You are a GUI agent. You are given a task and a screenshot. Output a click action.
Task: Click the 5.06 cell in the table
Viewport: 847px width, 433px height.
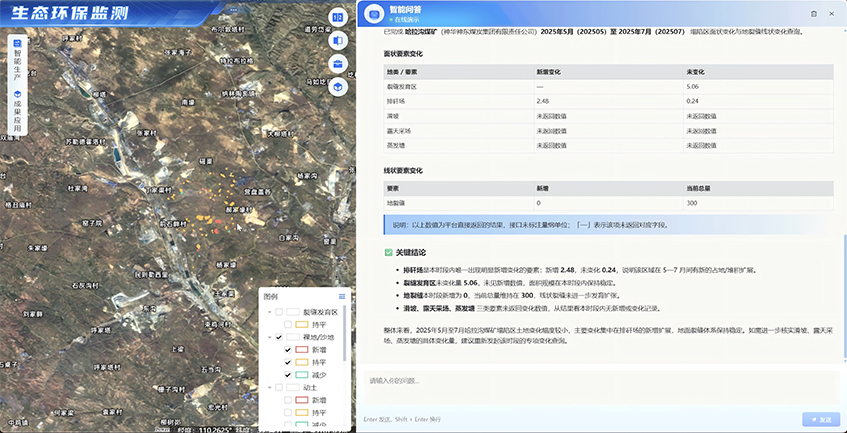click(693, 86)
